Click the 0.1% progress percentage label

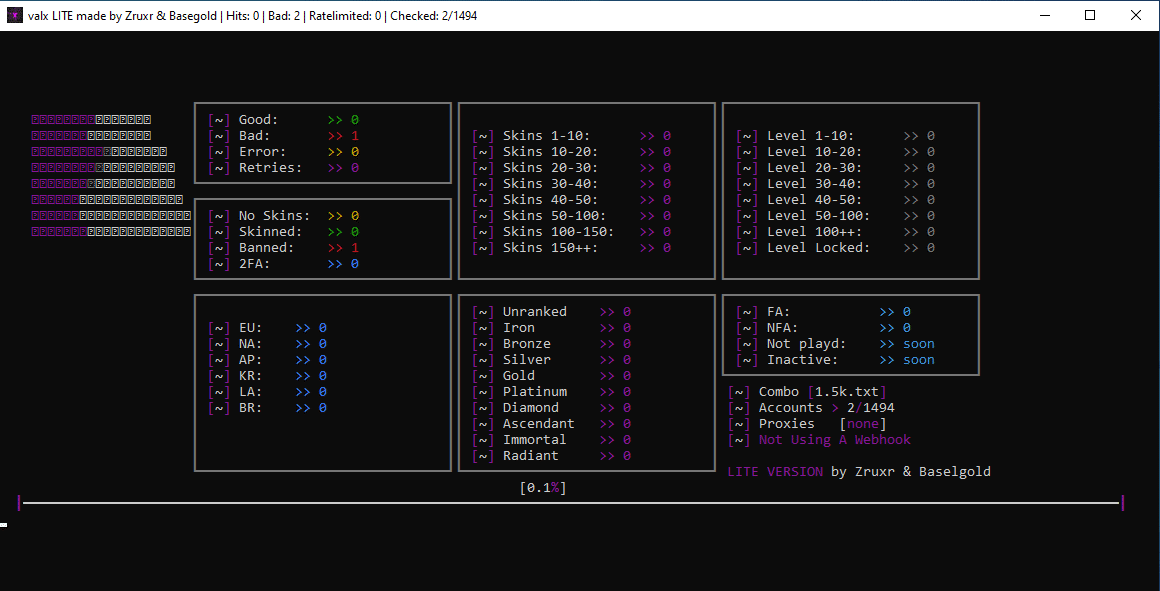click(543, 488)
